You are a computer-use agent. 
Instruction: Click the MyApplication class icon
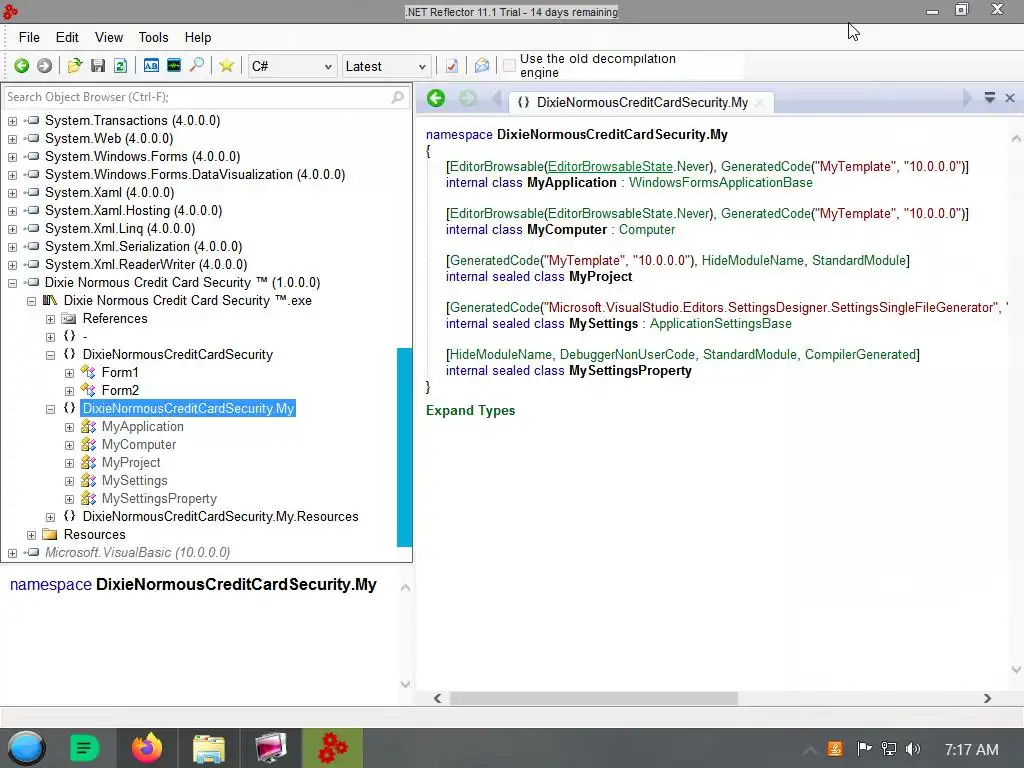(88, 426)
